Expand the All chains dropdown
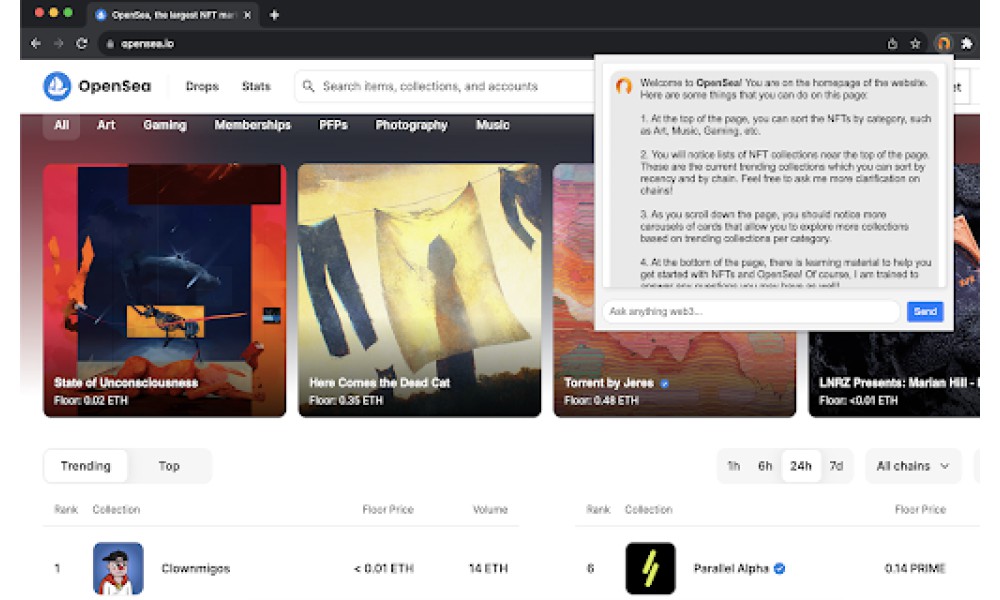Viewport: 1000px width, 600px height. [913, 466]
